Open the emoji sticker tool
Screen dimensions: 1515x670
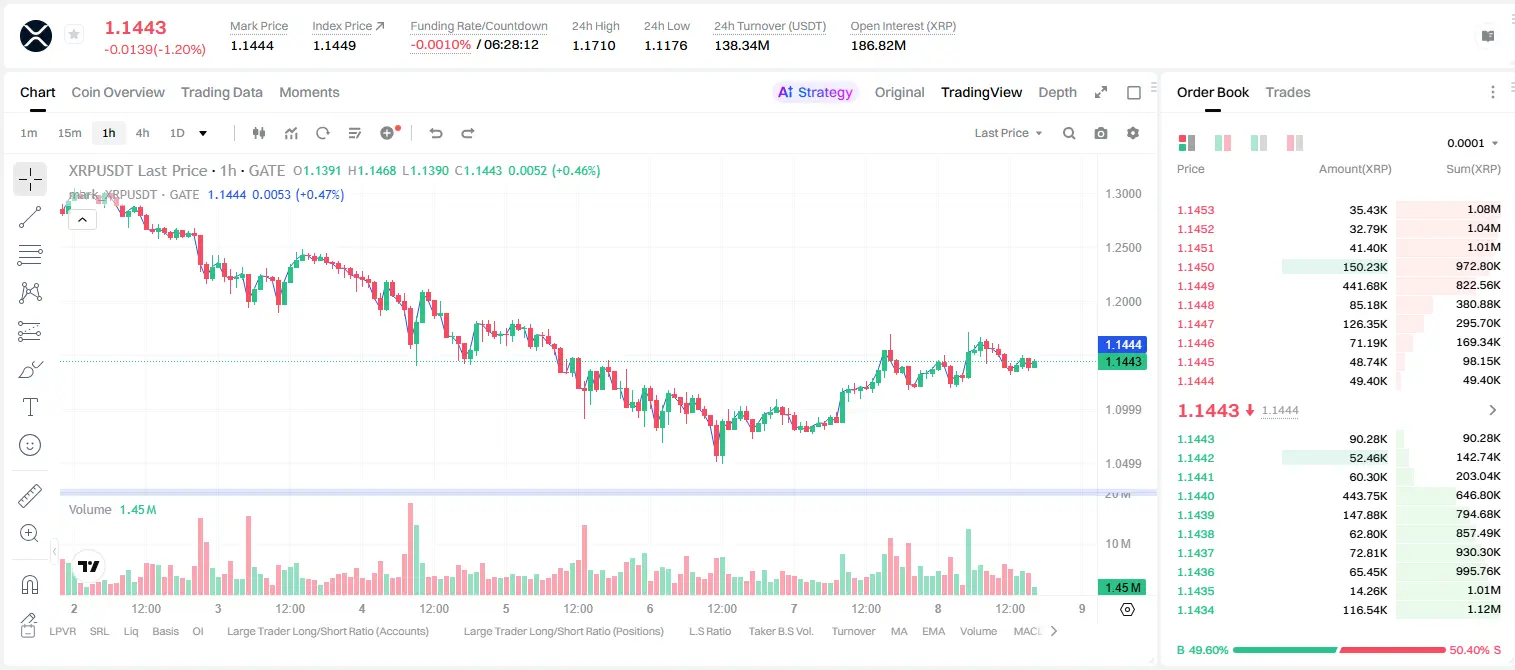(30, 445)
